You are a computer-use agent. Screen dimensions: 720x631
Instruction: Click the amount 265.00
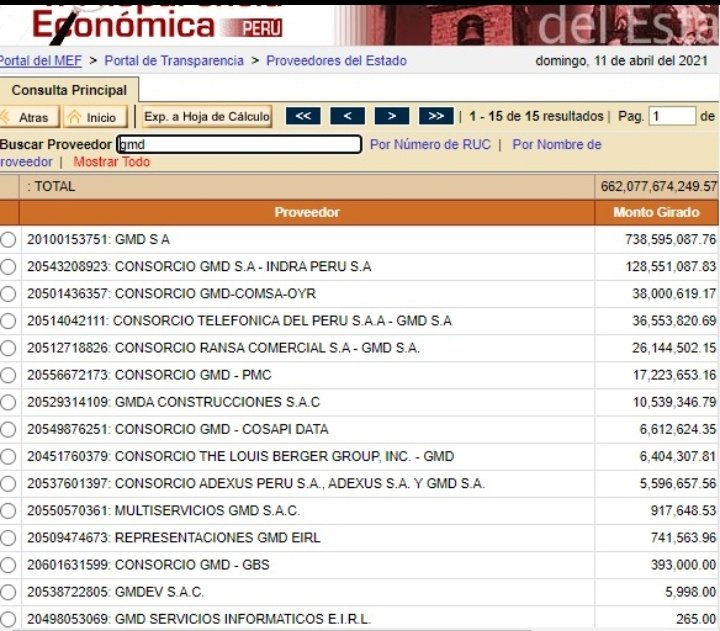pos(696,619)
